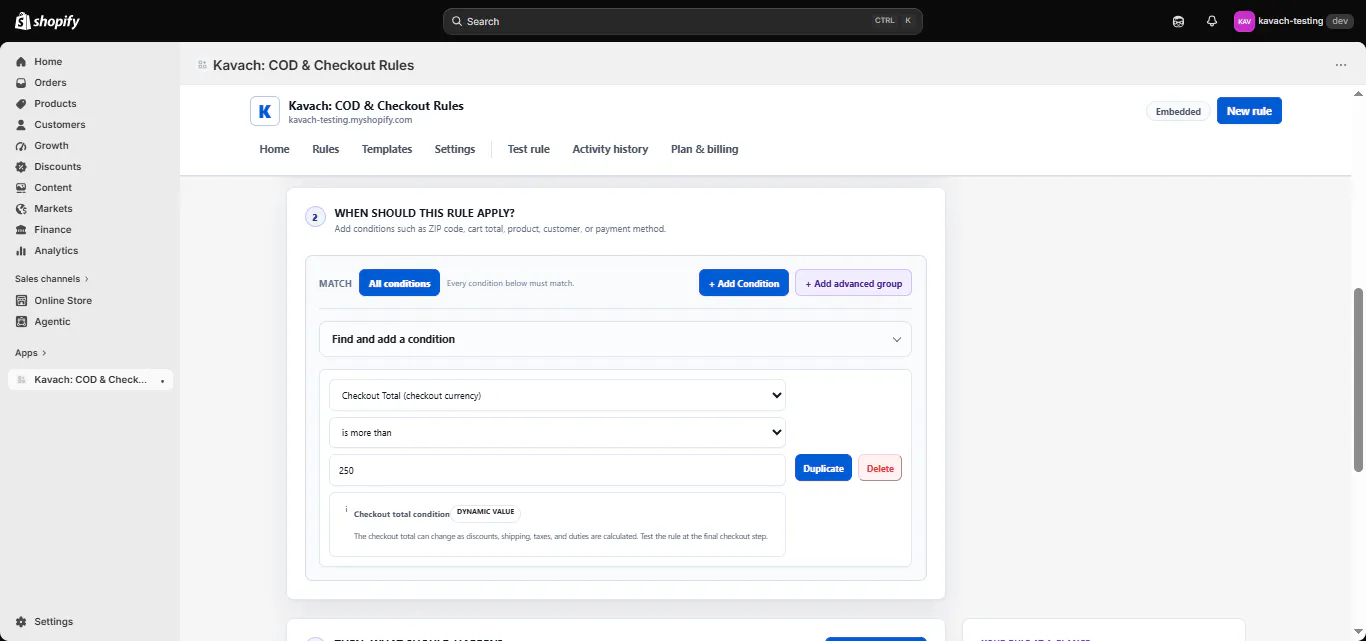The height and width of the screenshot is (641, 1366).
Task: Click the Orders icon in sidebar
Action: pyautogui.click(x=21, y=83)
